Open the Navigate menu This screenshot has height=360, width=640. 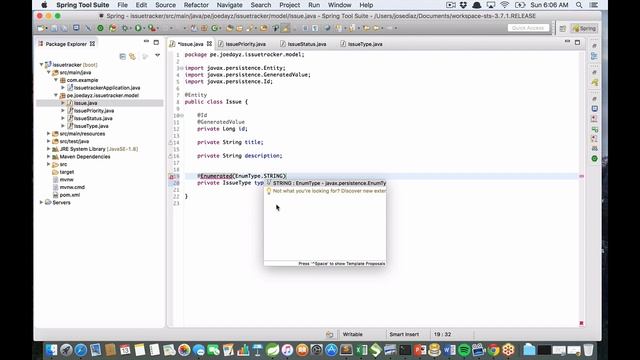pyautogui.click(x=229, y=5)
